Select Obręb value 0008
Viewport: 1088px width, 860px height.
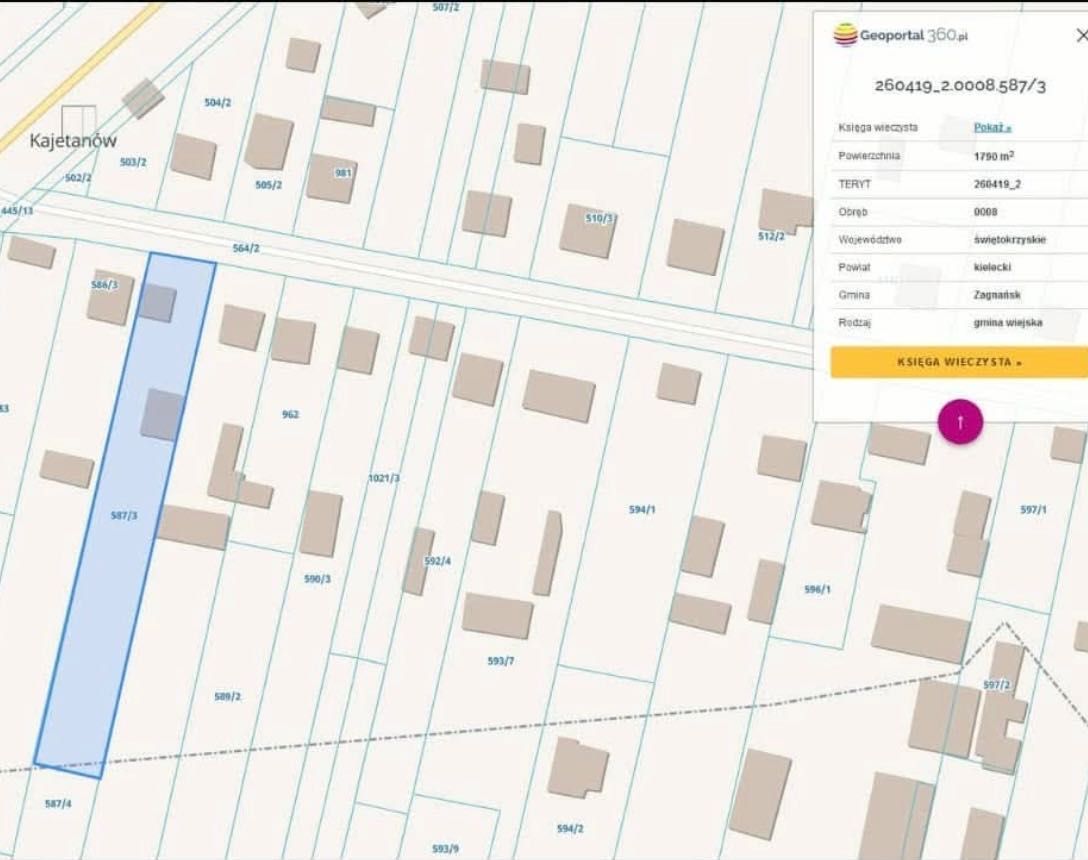(x=985, y=212)
